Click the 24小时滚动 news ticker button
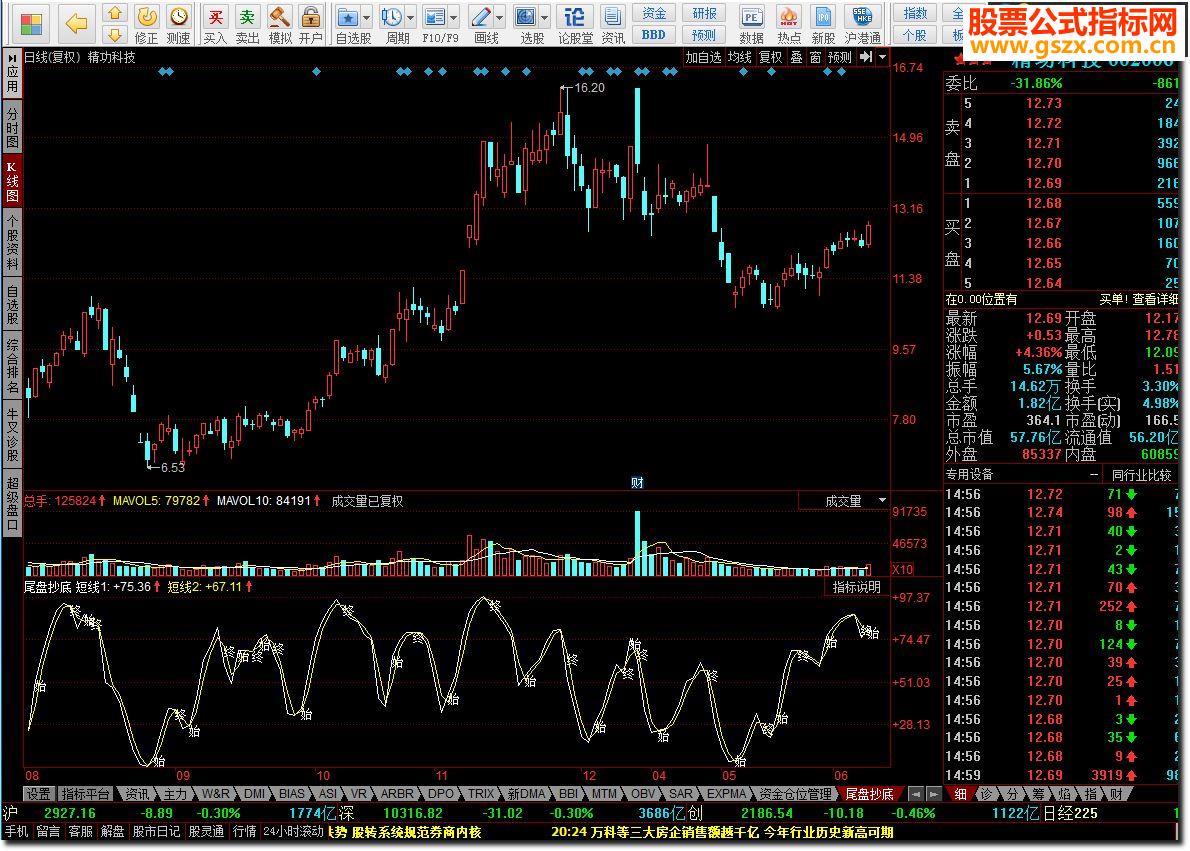The image size is (1190, 851). (x=293, y=831)
